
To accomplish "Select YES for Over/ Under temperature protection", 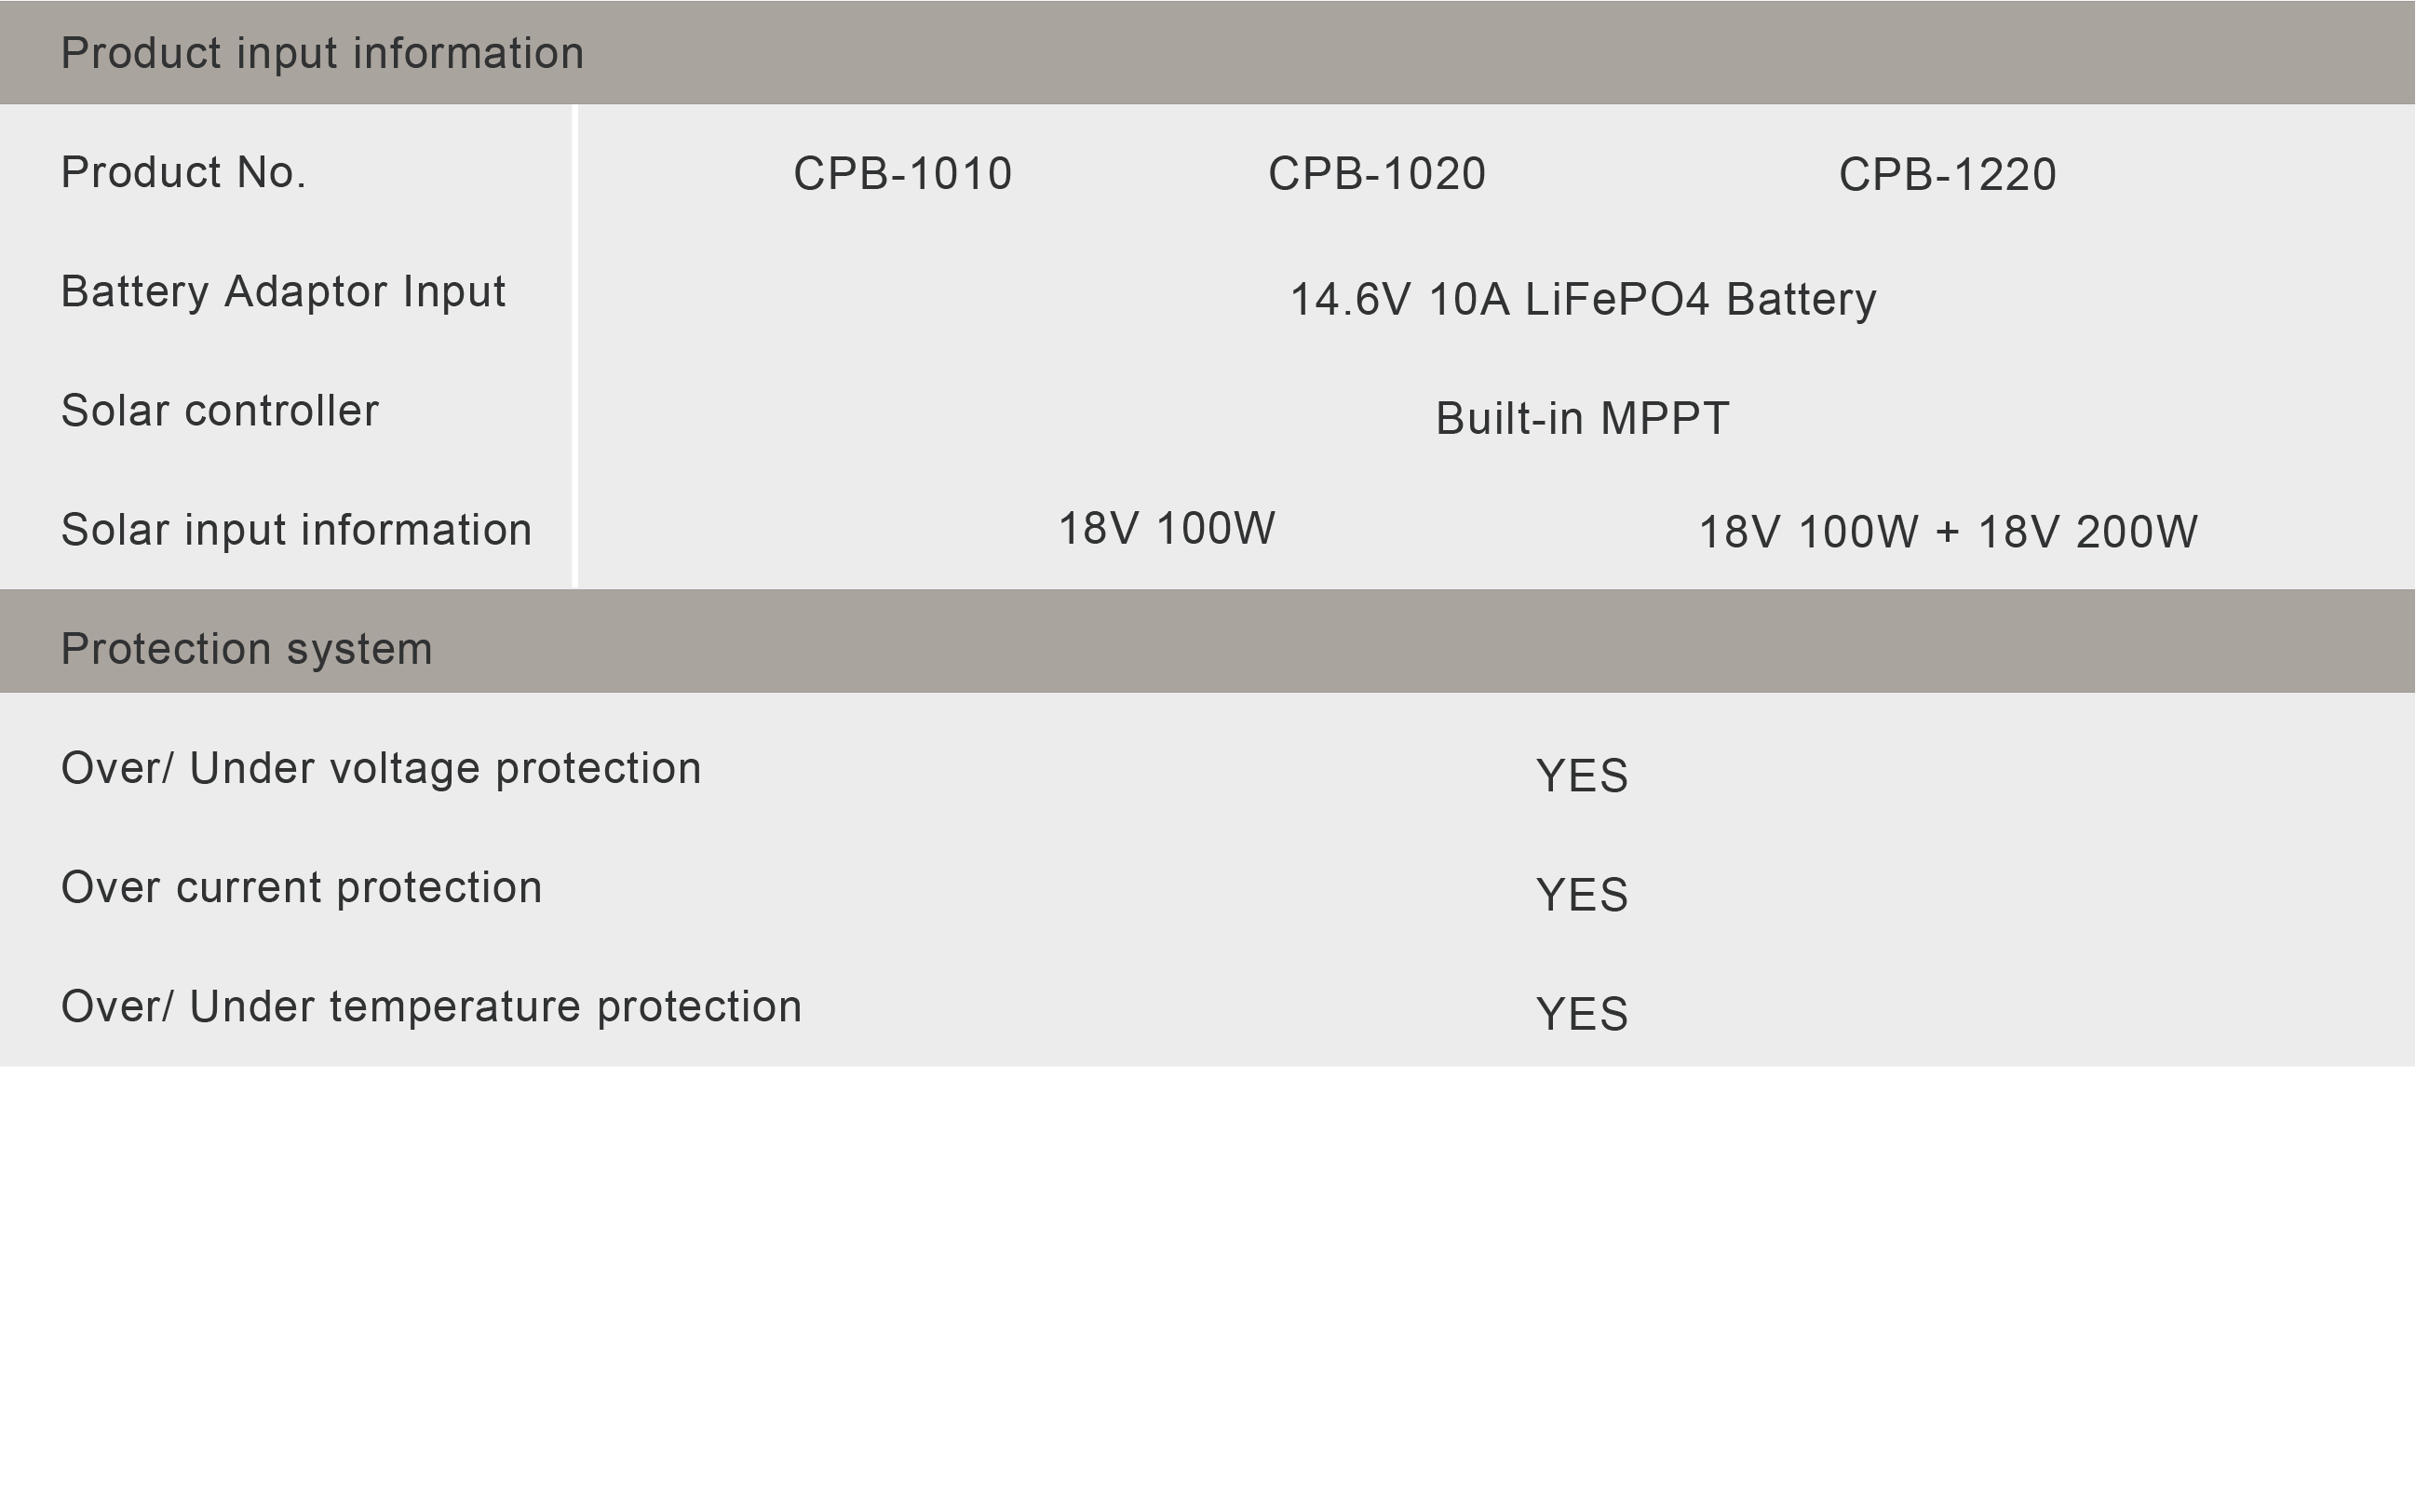I will click(x=1582, y=1014).
